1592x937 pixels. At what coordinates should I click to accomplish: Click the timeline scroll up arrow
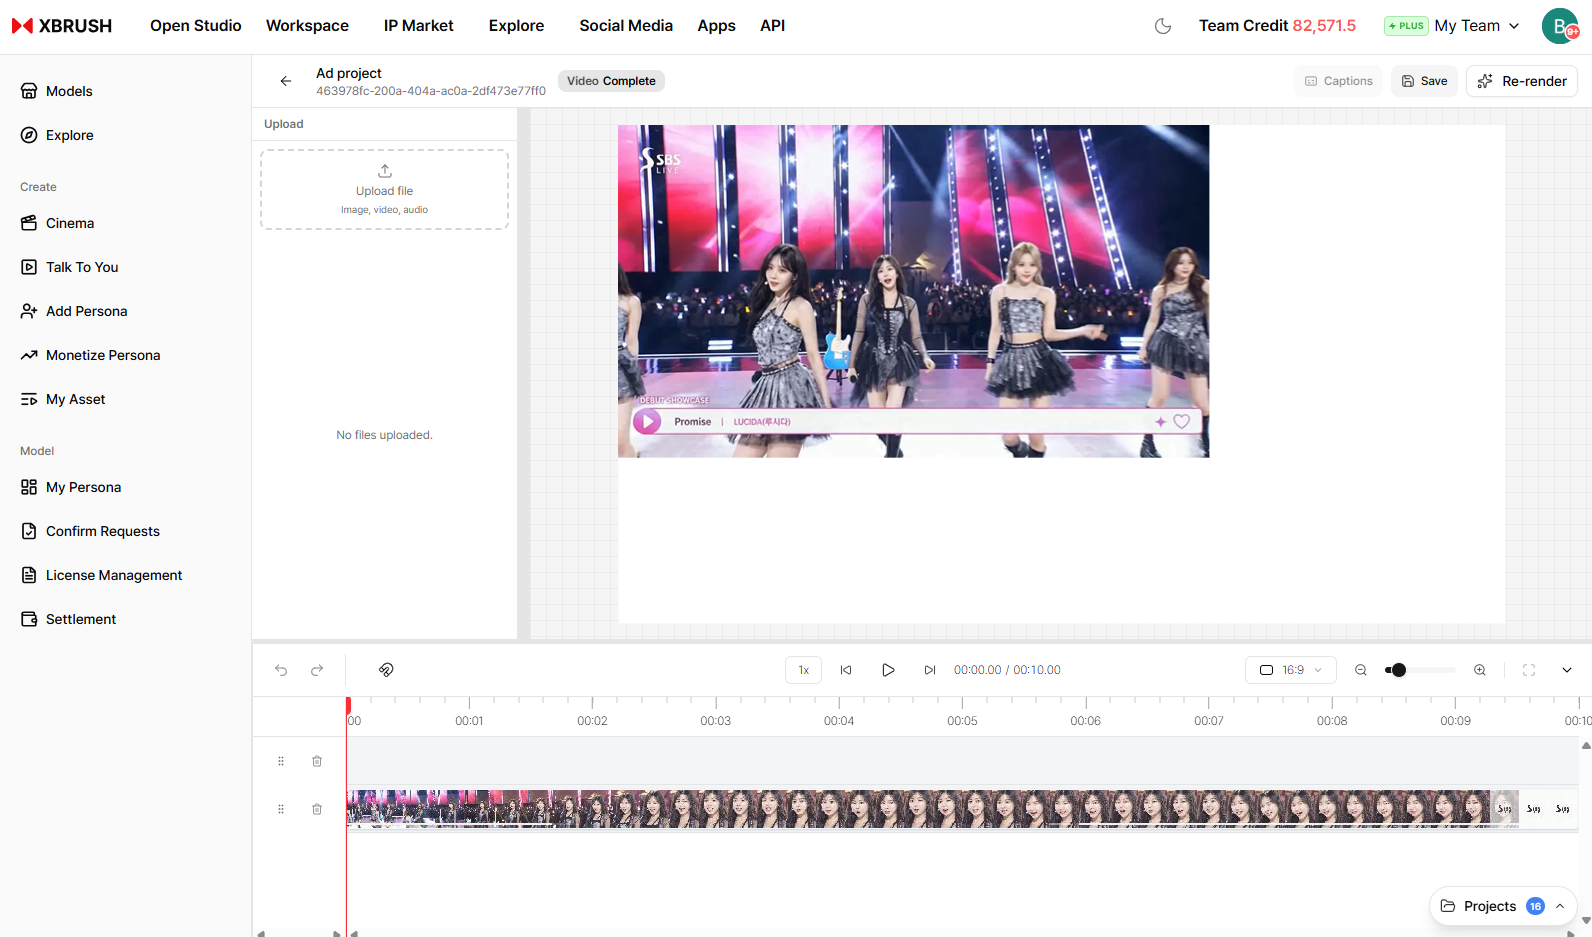coord(1585,746)
